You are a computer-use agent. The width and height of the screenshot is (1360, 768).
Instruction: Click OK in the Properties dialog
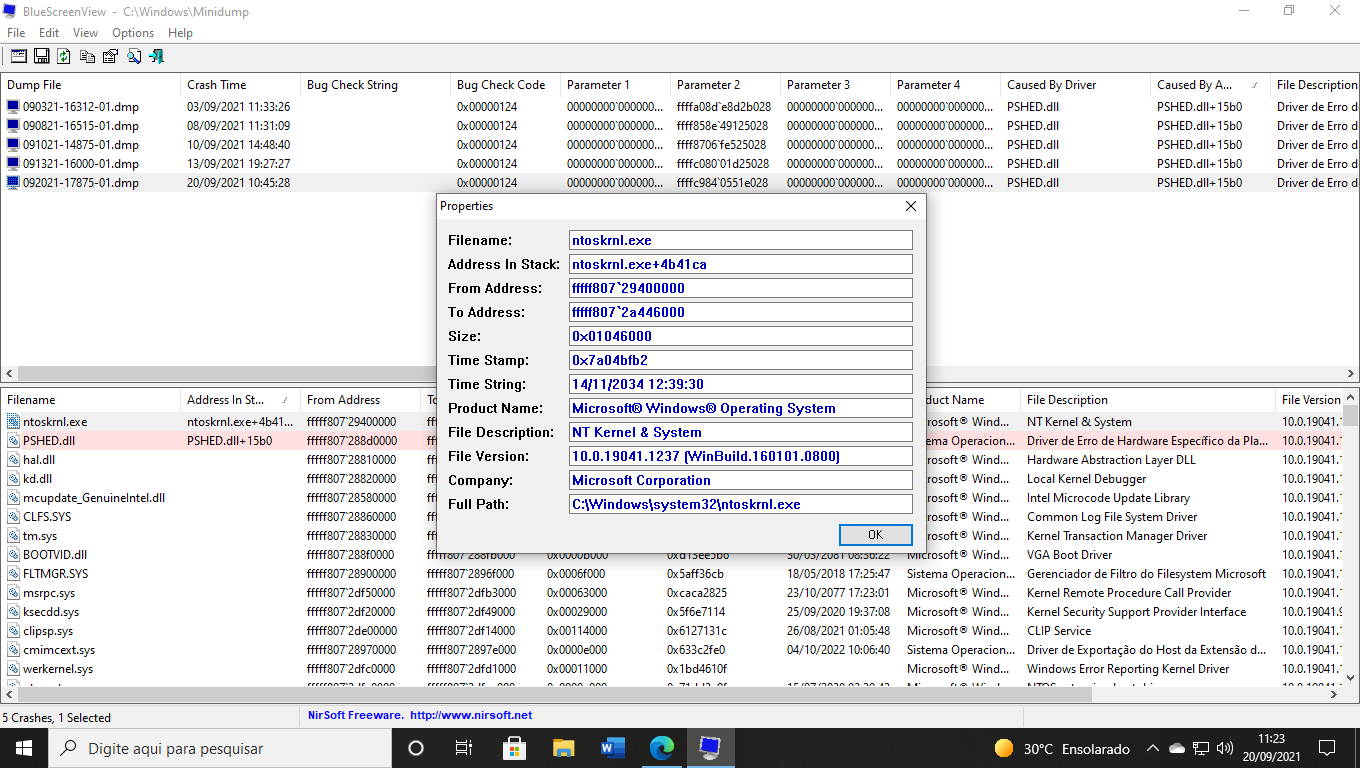coord(876,534)
